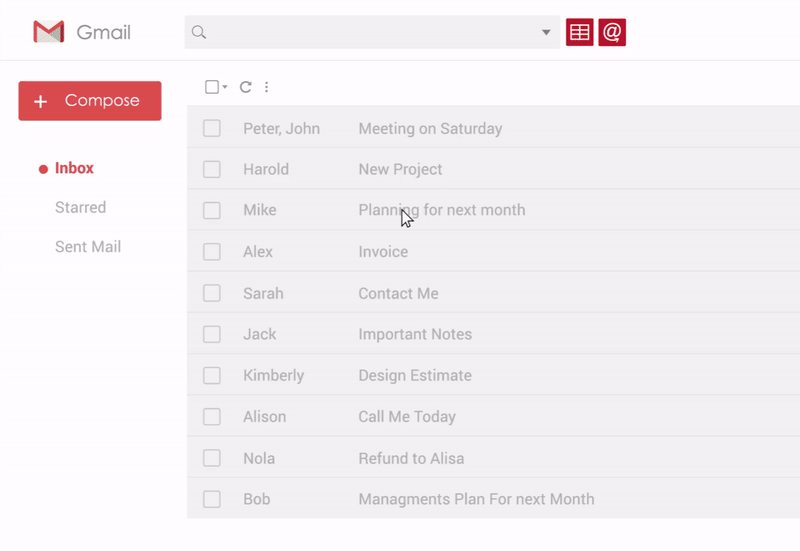Open the "Meeting on Saturday" email
800x551 pixels.
coord(430,128)
